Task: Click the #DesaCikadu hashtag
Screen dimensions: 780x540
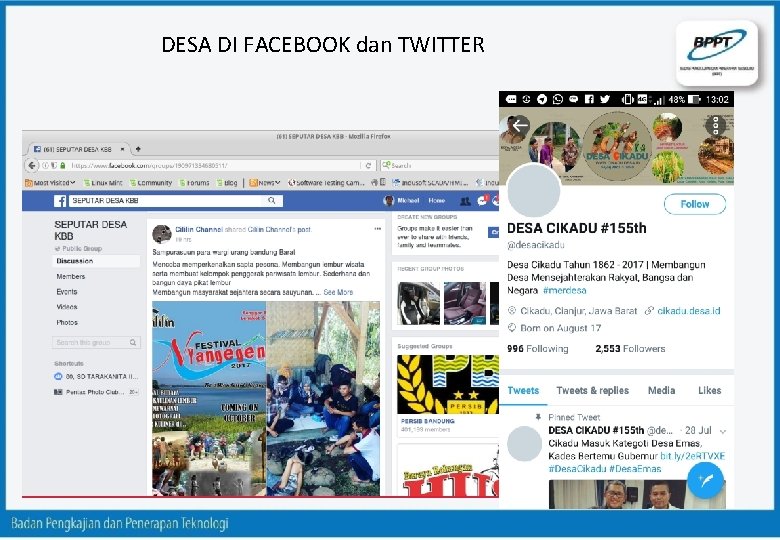Action: coord(577,469)
